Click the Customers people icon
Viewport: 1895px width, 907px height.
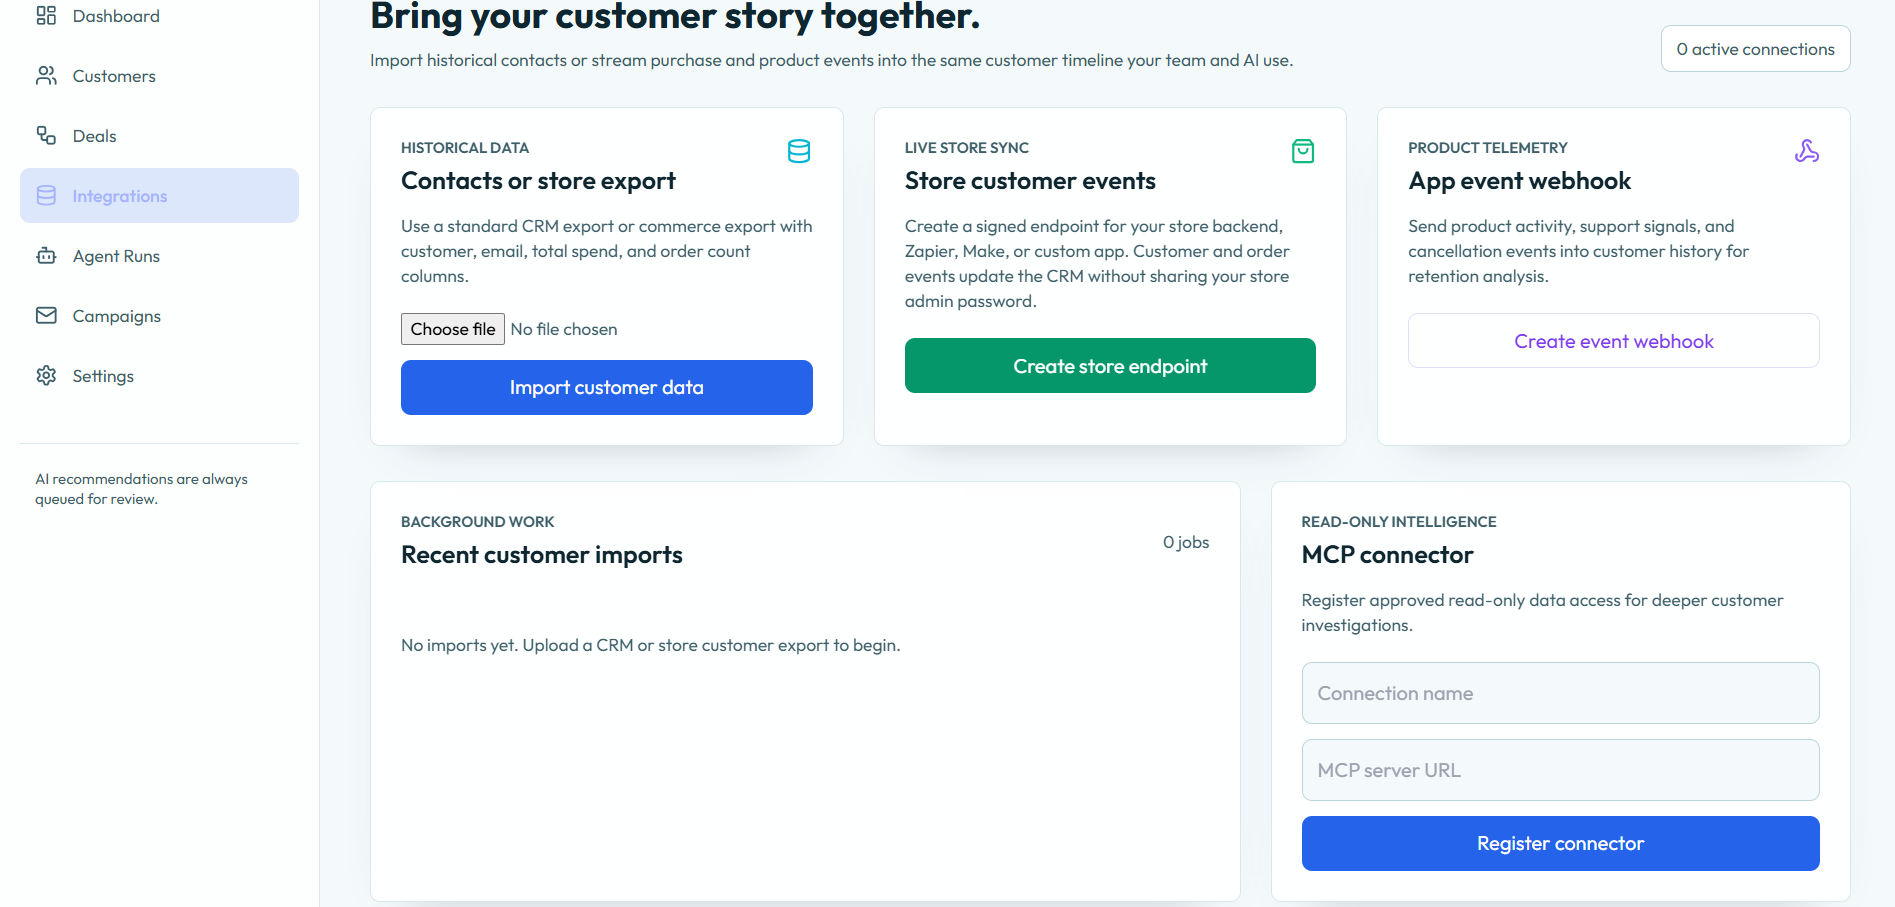46,76
